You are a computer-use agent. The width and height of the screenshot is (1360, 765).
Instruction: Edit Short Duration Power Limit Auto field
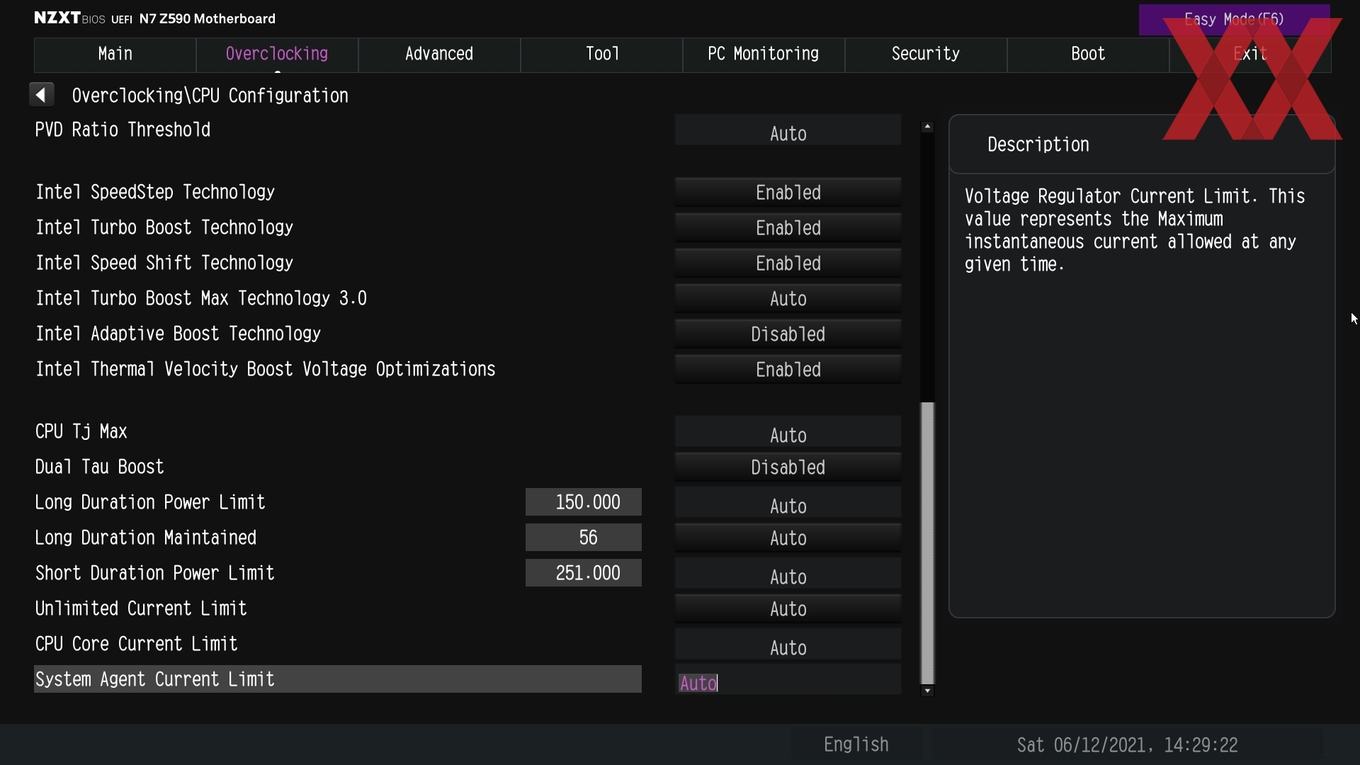[x=788, y=574]
